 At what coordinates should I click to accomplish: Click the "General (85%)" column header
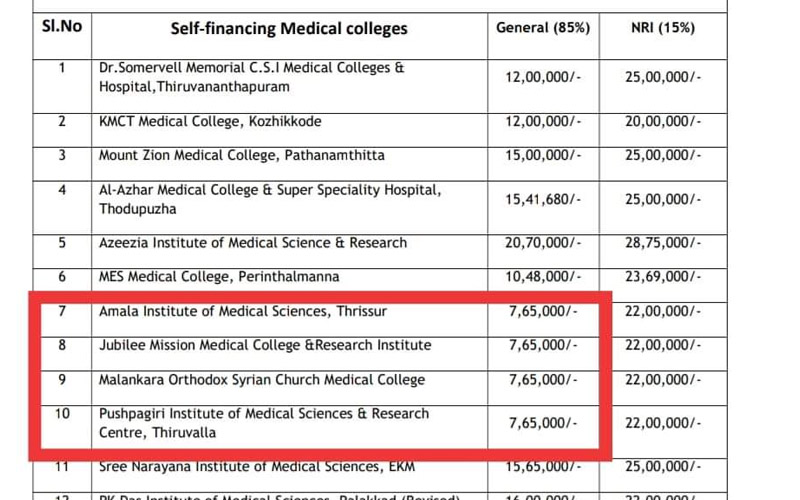click(x=543, y=27)
